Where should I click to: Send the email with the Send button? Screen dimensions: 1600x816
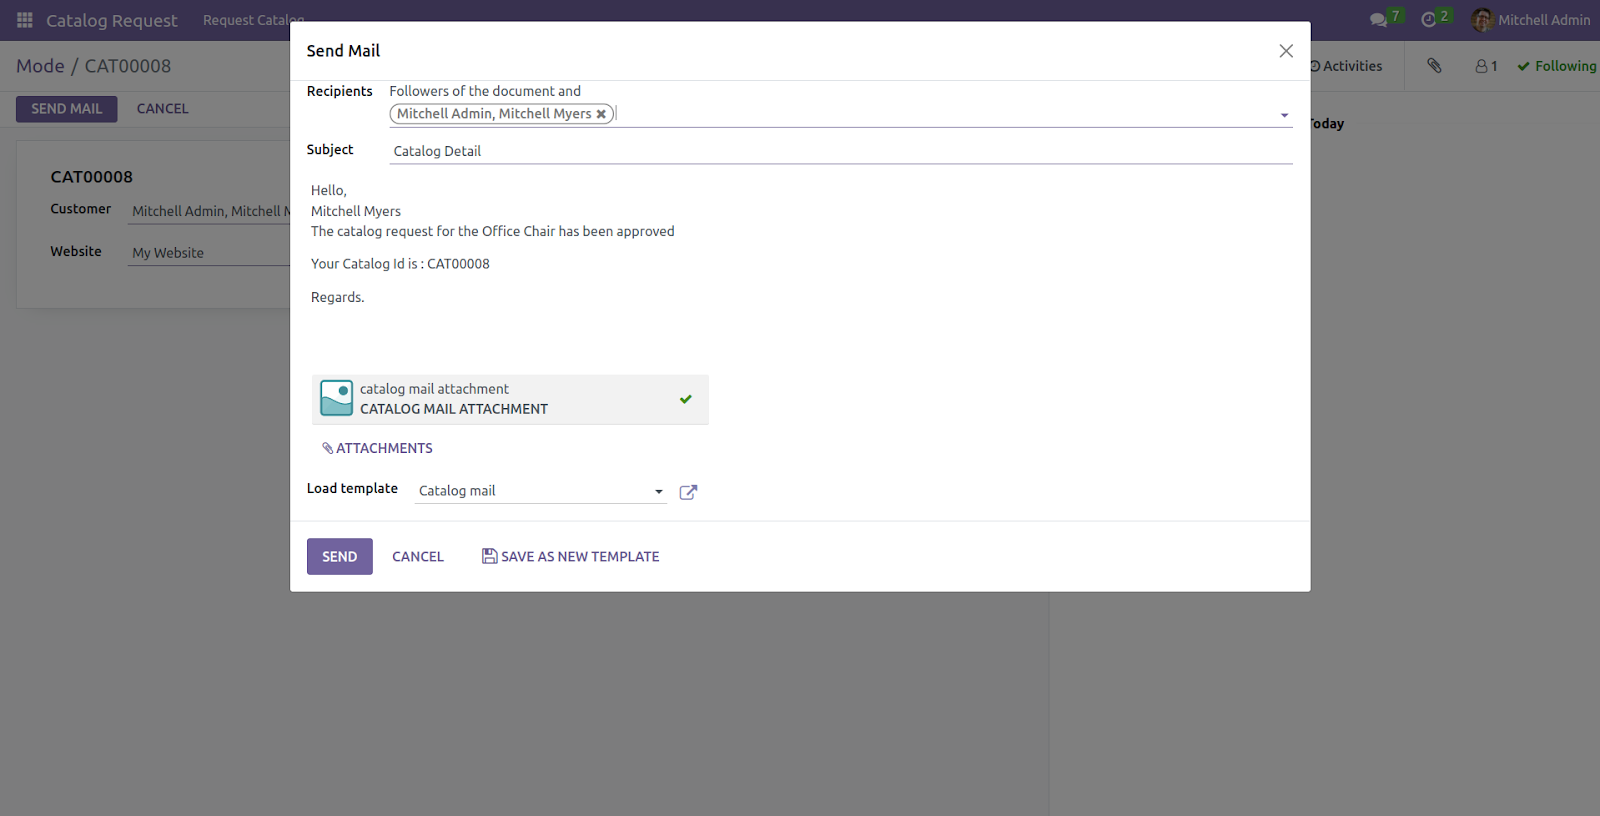[x=340, y=557]
